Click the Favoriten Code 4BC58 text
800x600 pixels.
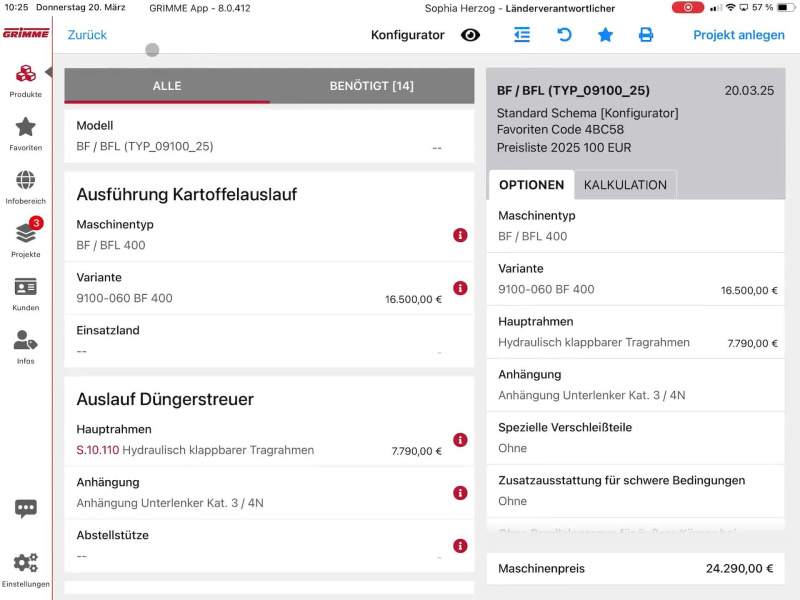click(560, 130)
